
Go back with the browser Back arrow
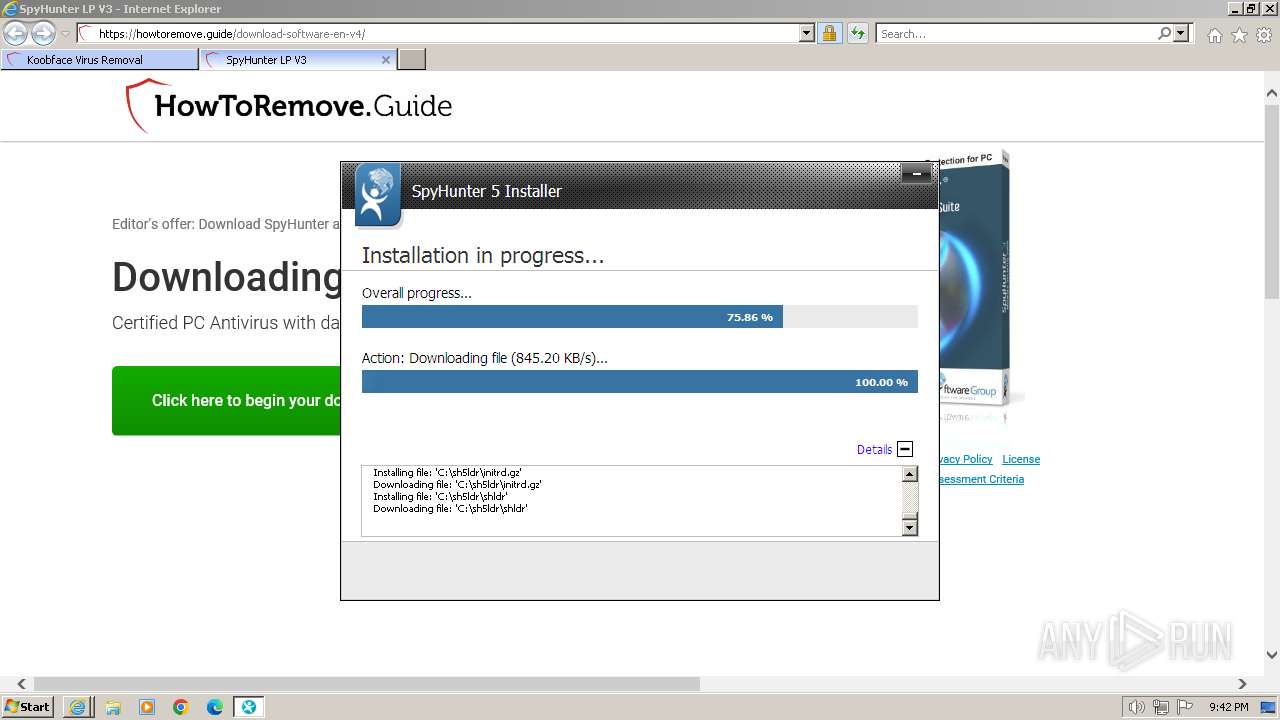click(x=15, y=33)
